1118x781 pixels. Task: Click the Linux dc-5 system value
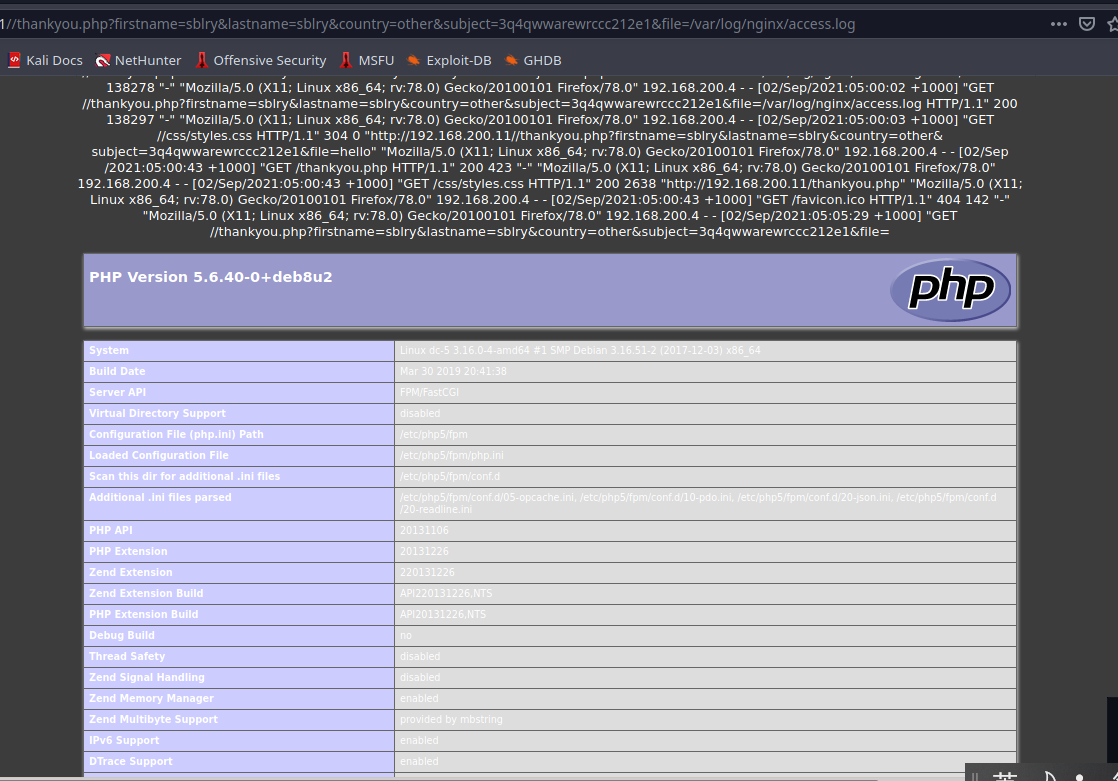coord(580,350)
